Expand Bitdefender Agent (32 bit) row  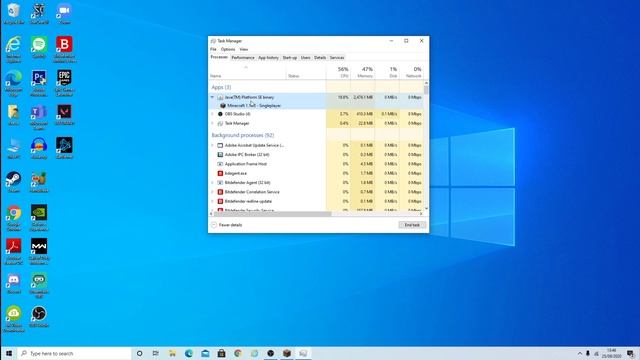click(212, 182)
